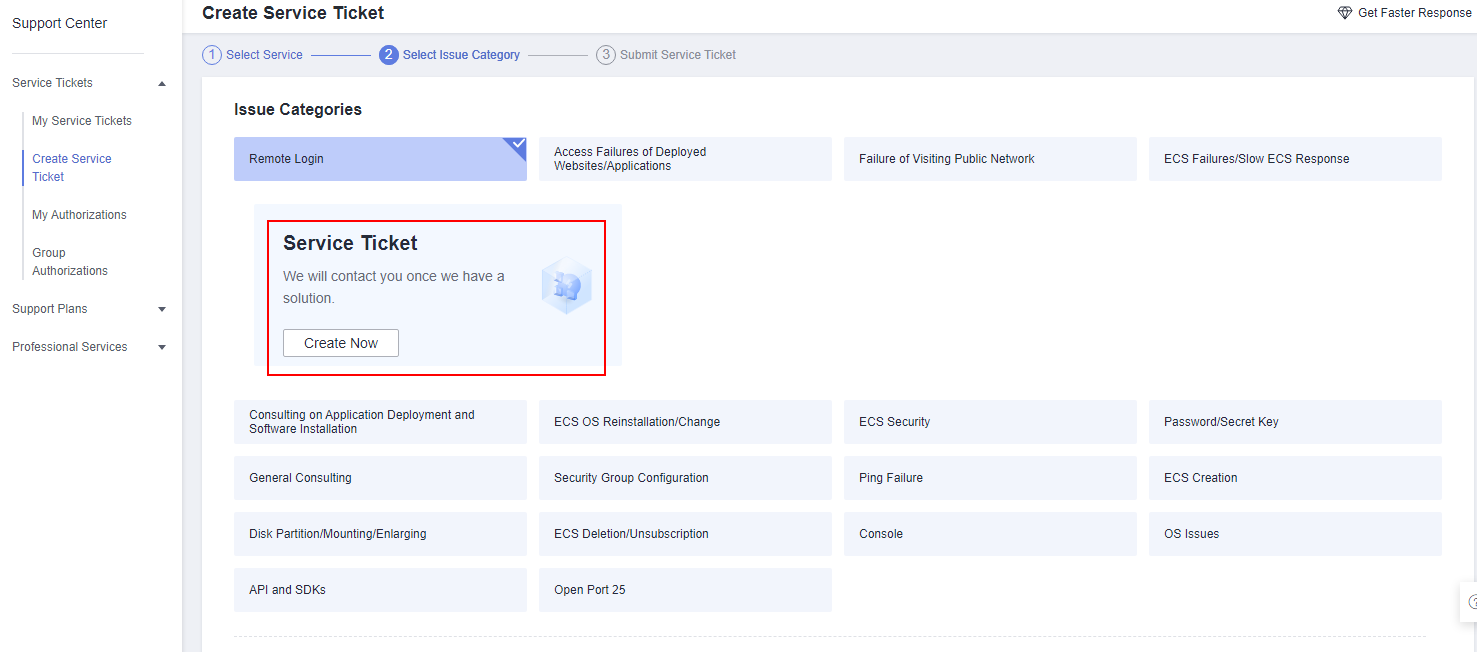
Task: Collapse the Service Tickets sidebar section
Action: (162, 84)
